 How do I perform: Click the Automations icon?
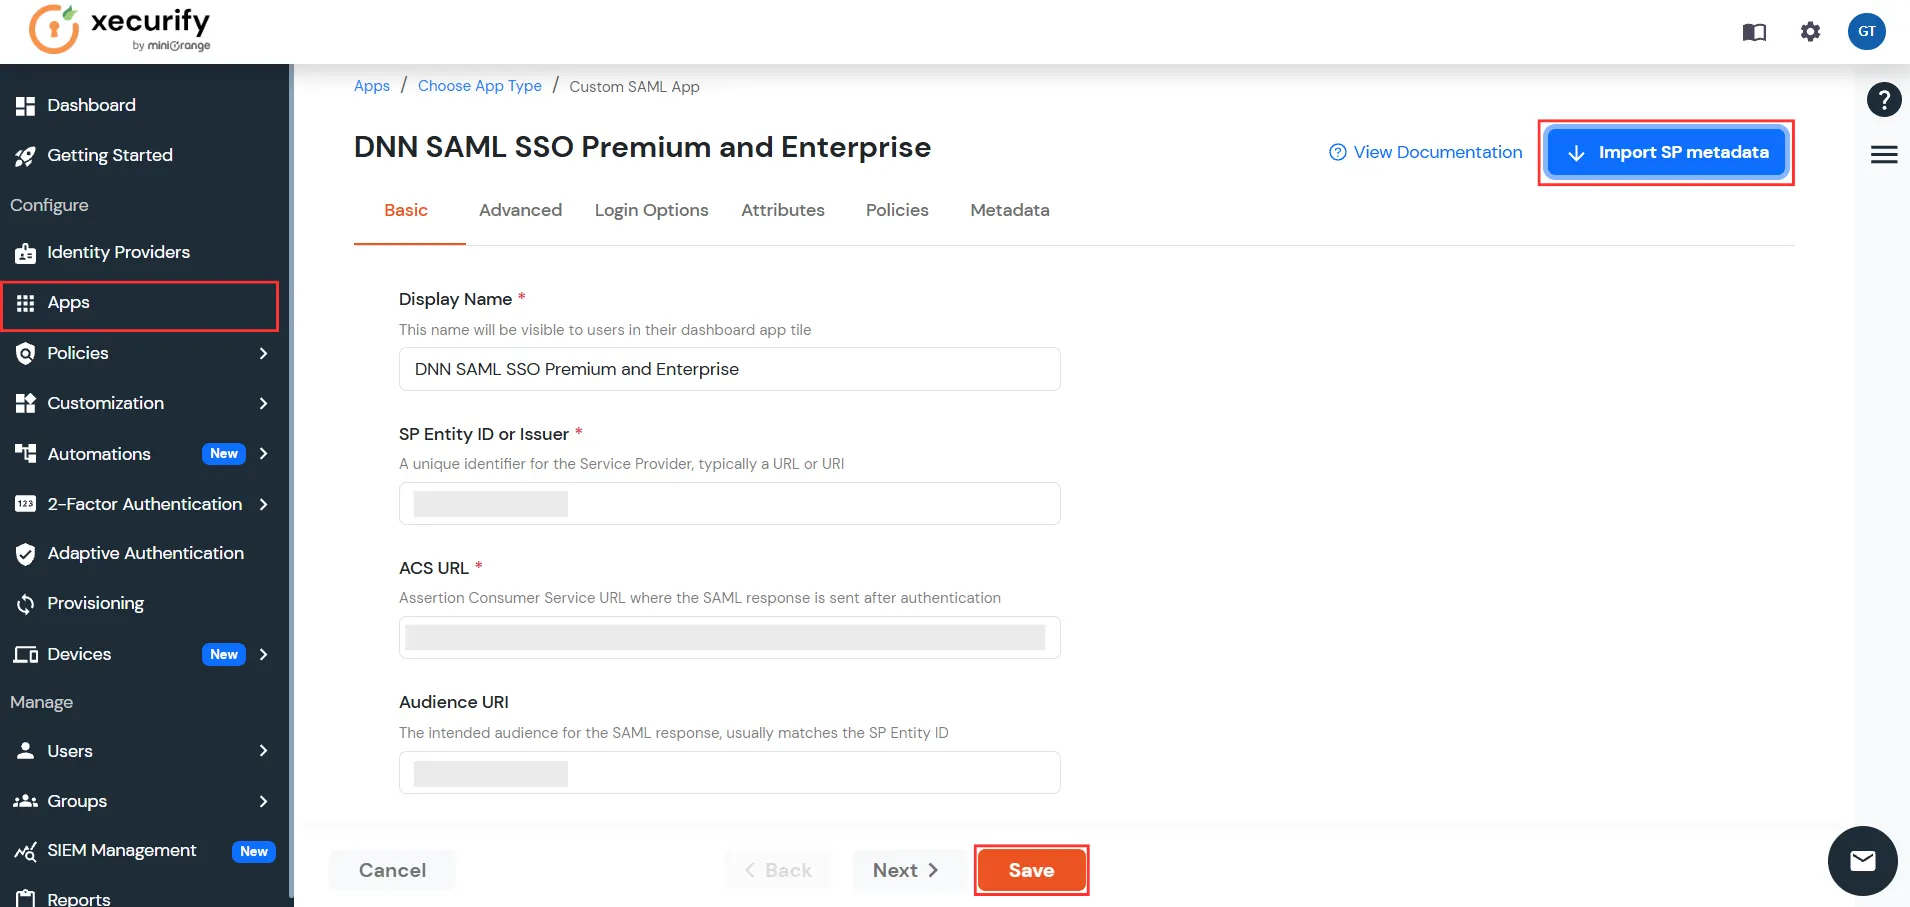[x=25, y=453]
